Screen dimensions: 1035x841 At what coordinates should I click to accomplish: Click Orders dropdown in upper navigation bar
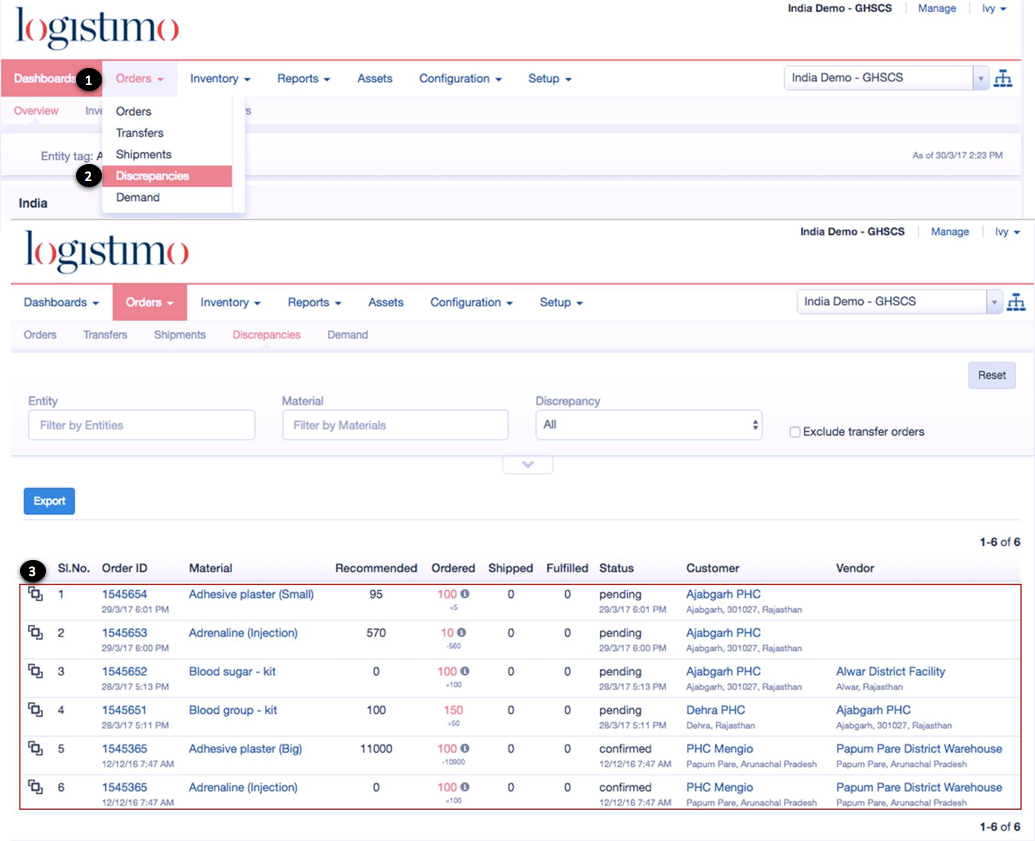coord(139,79)
